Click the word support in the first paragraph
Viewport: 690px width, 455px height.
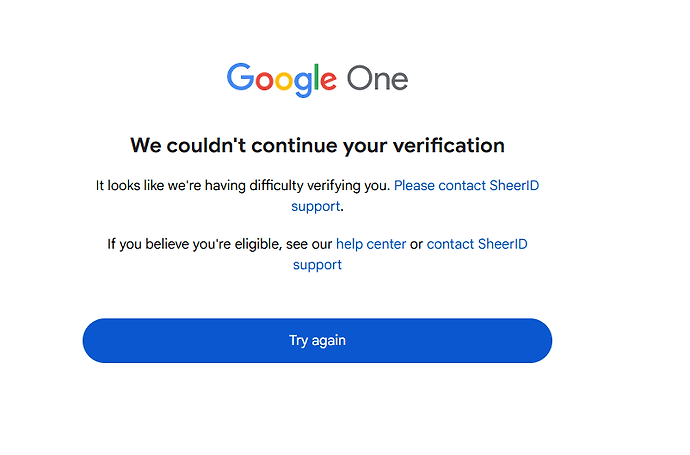(x=316, y=206)
